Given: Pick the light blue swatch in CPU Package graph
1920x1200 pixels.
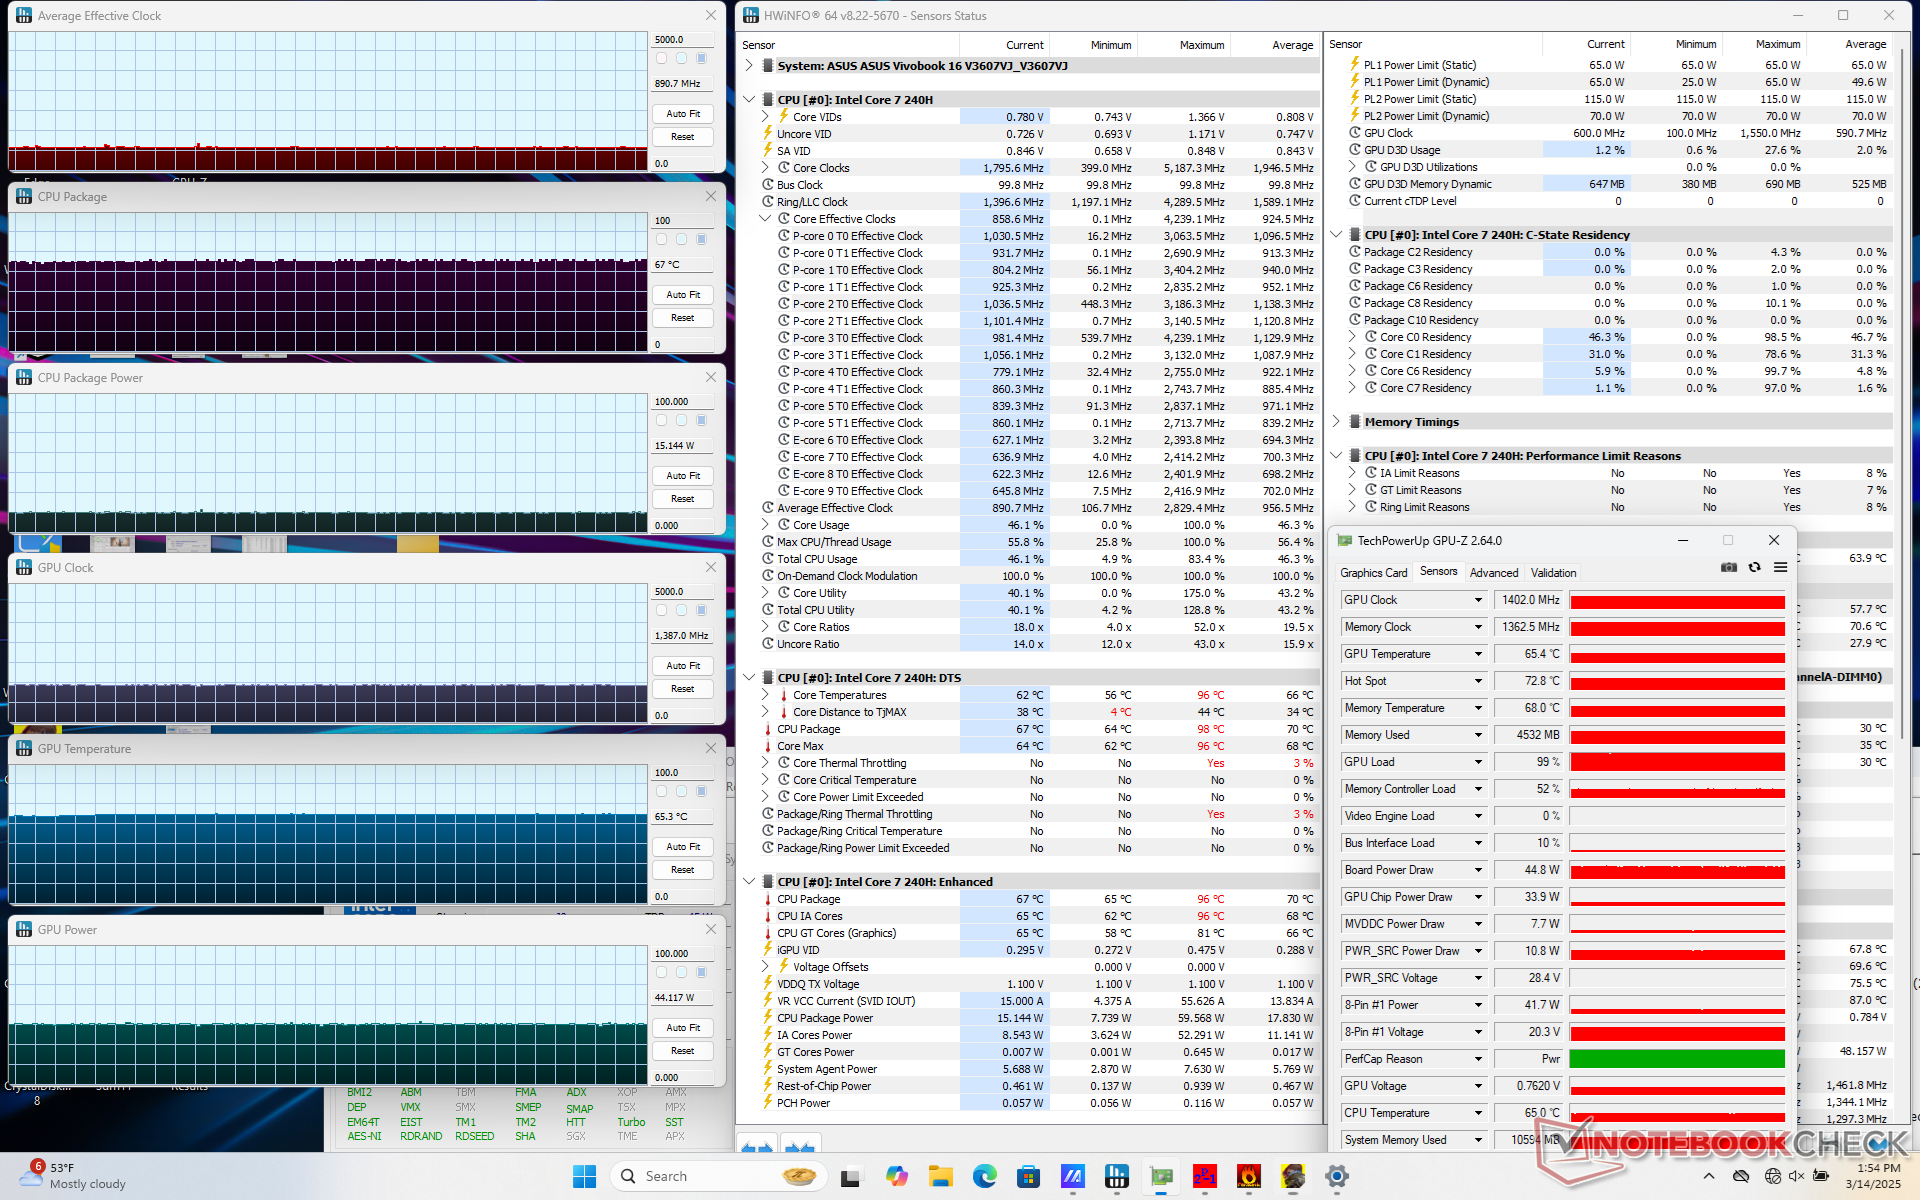Looking at the screenshot, I should [x=681, y=240].
